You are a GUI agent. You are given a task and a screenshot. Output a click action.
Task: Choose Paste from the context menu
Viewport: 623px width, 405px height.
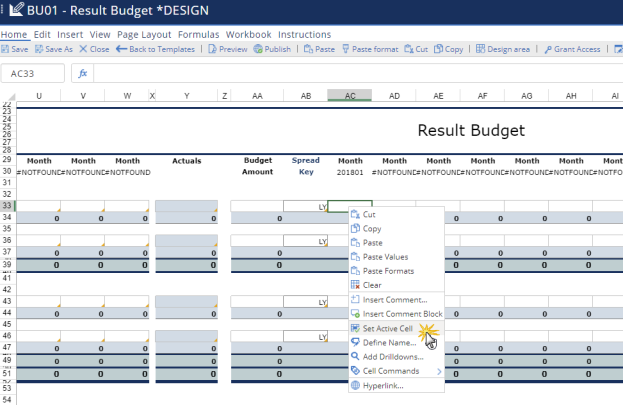[x=397, y=243]
